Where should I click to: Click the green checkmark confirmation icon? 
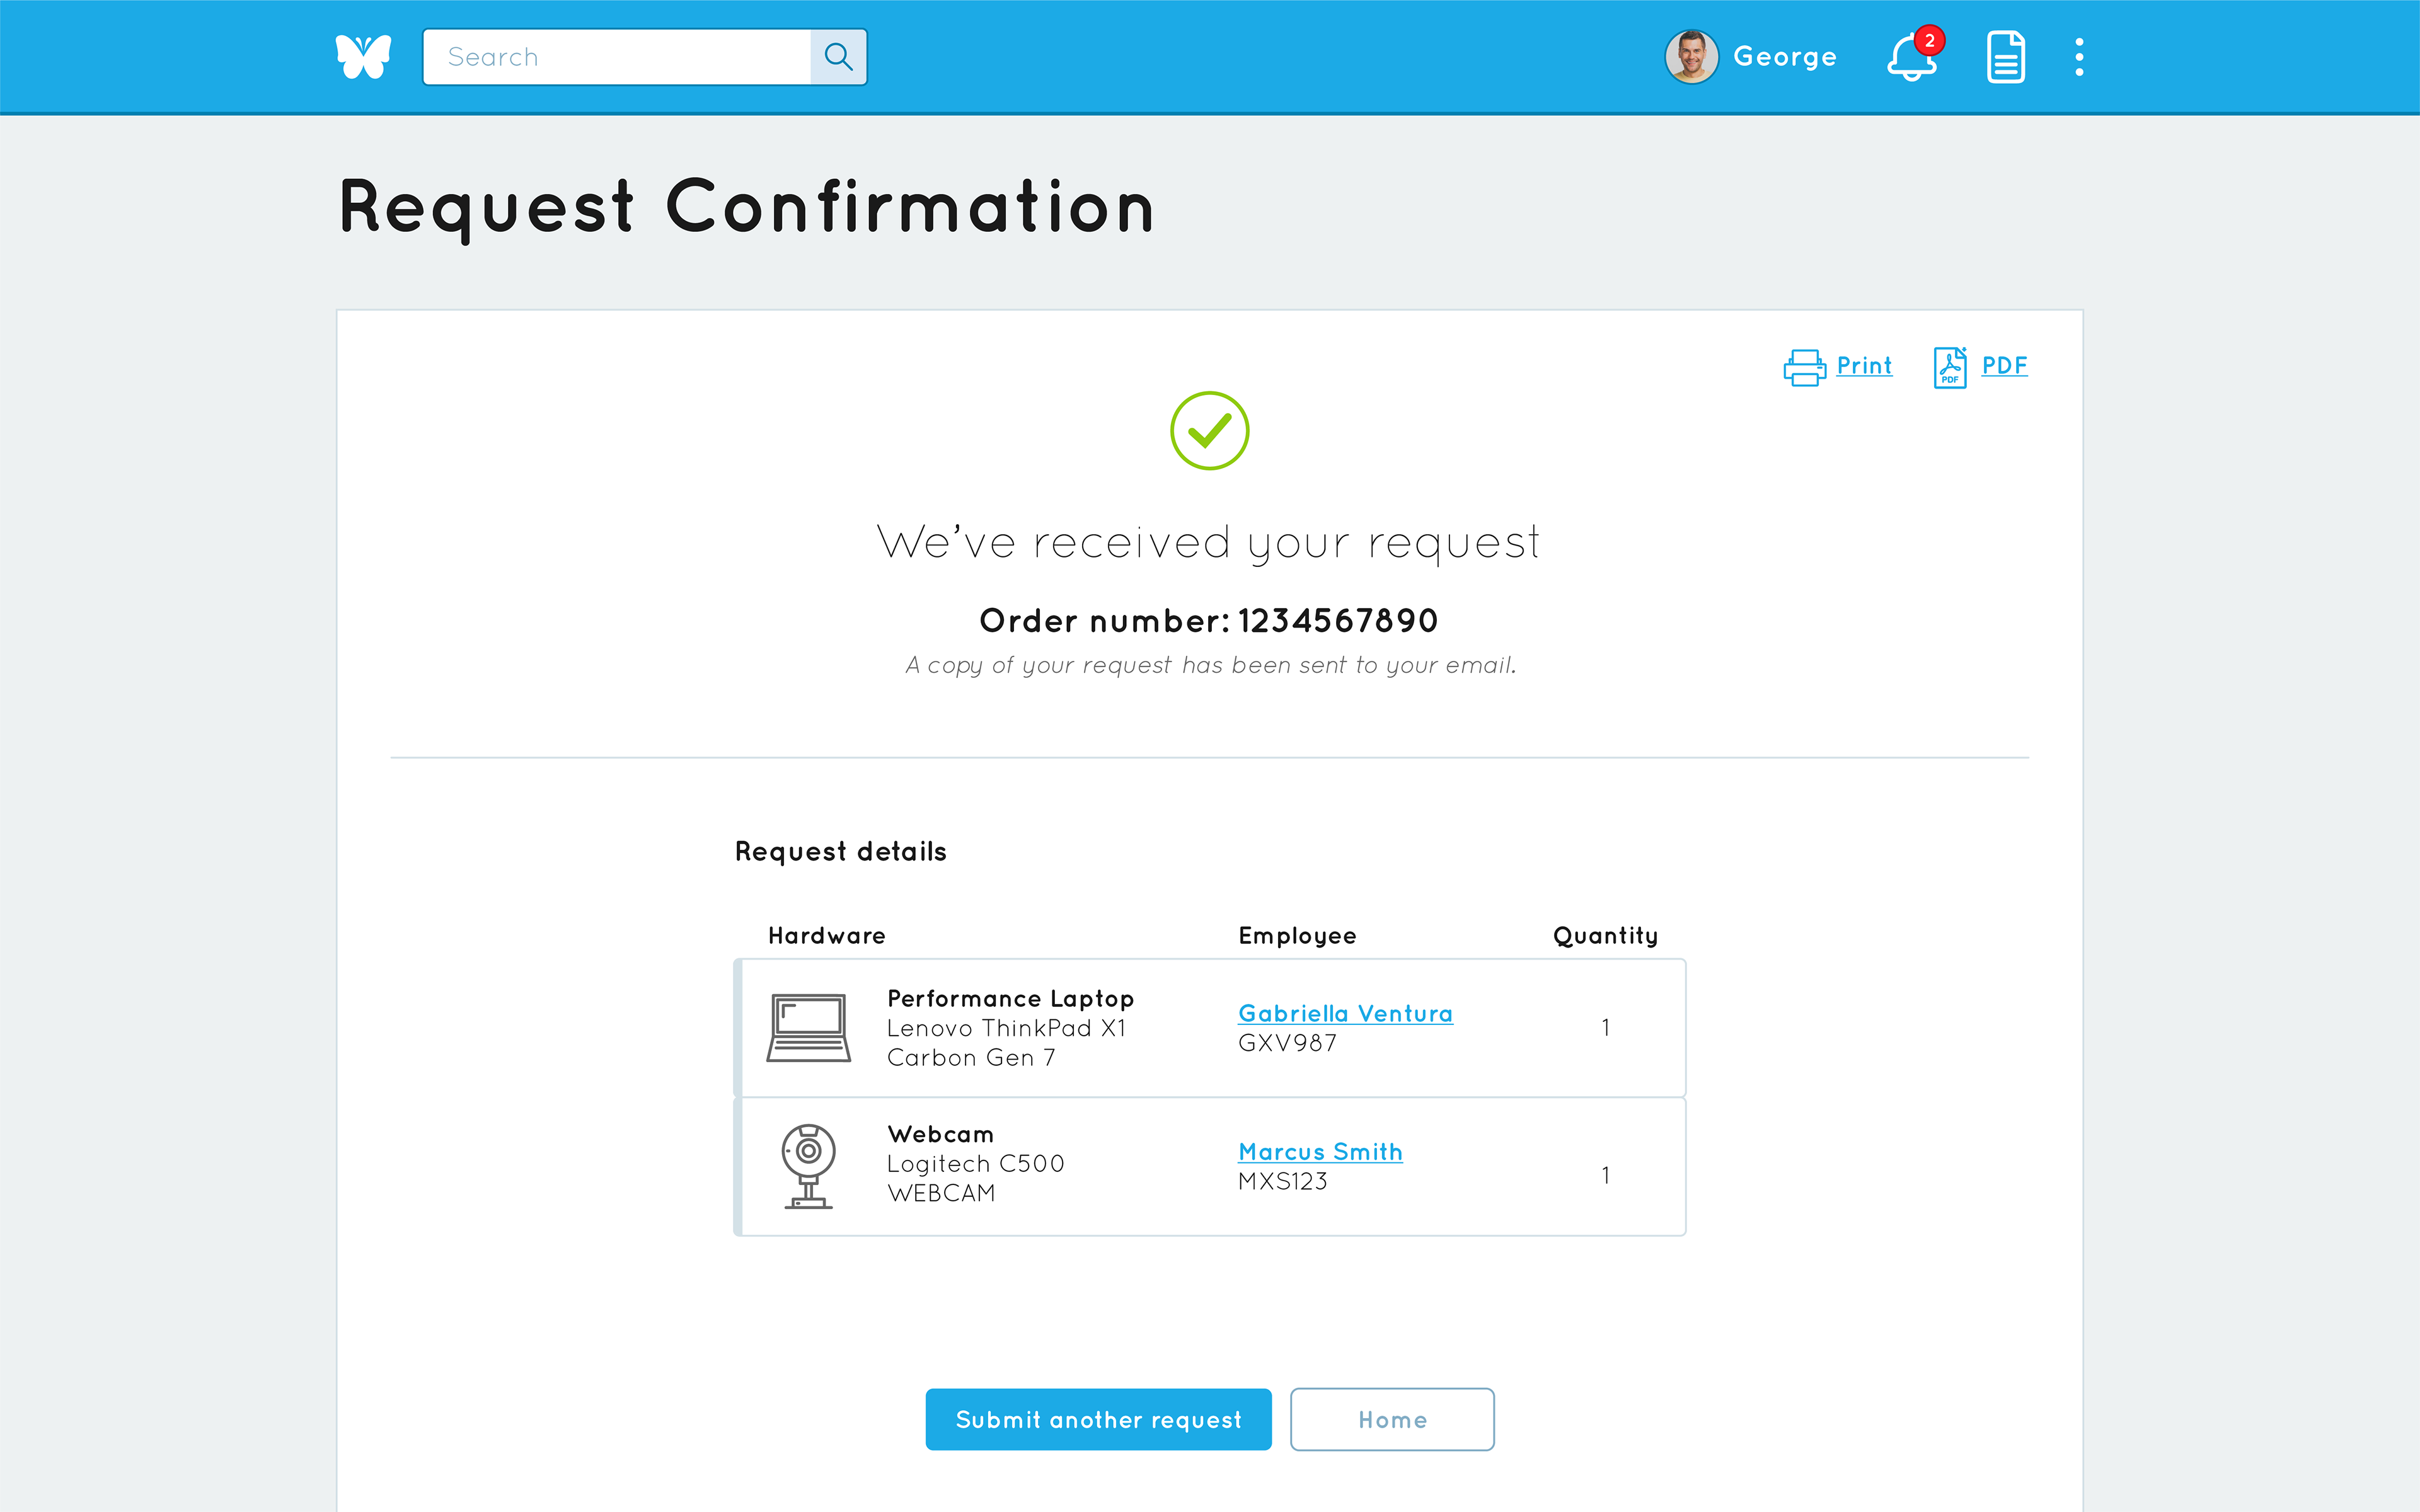1210,431
